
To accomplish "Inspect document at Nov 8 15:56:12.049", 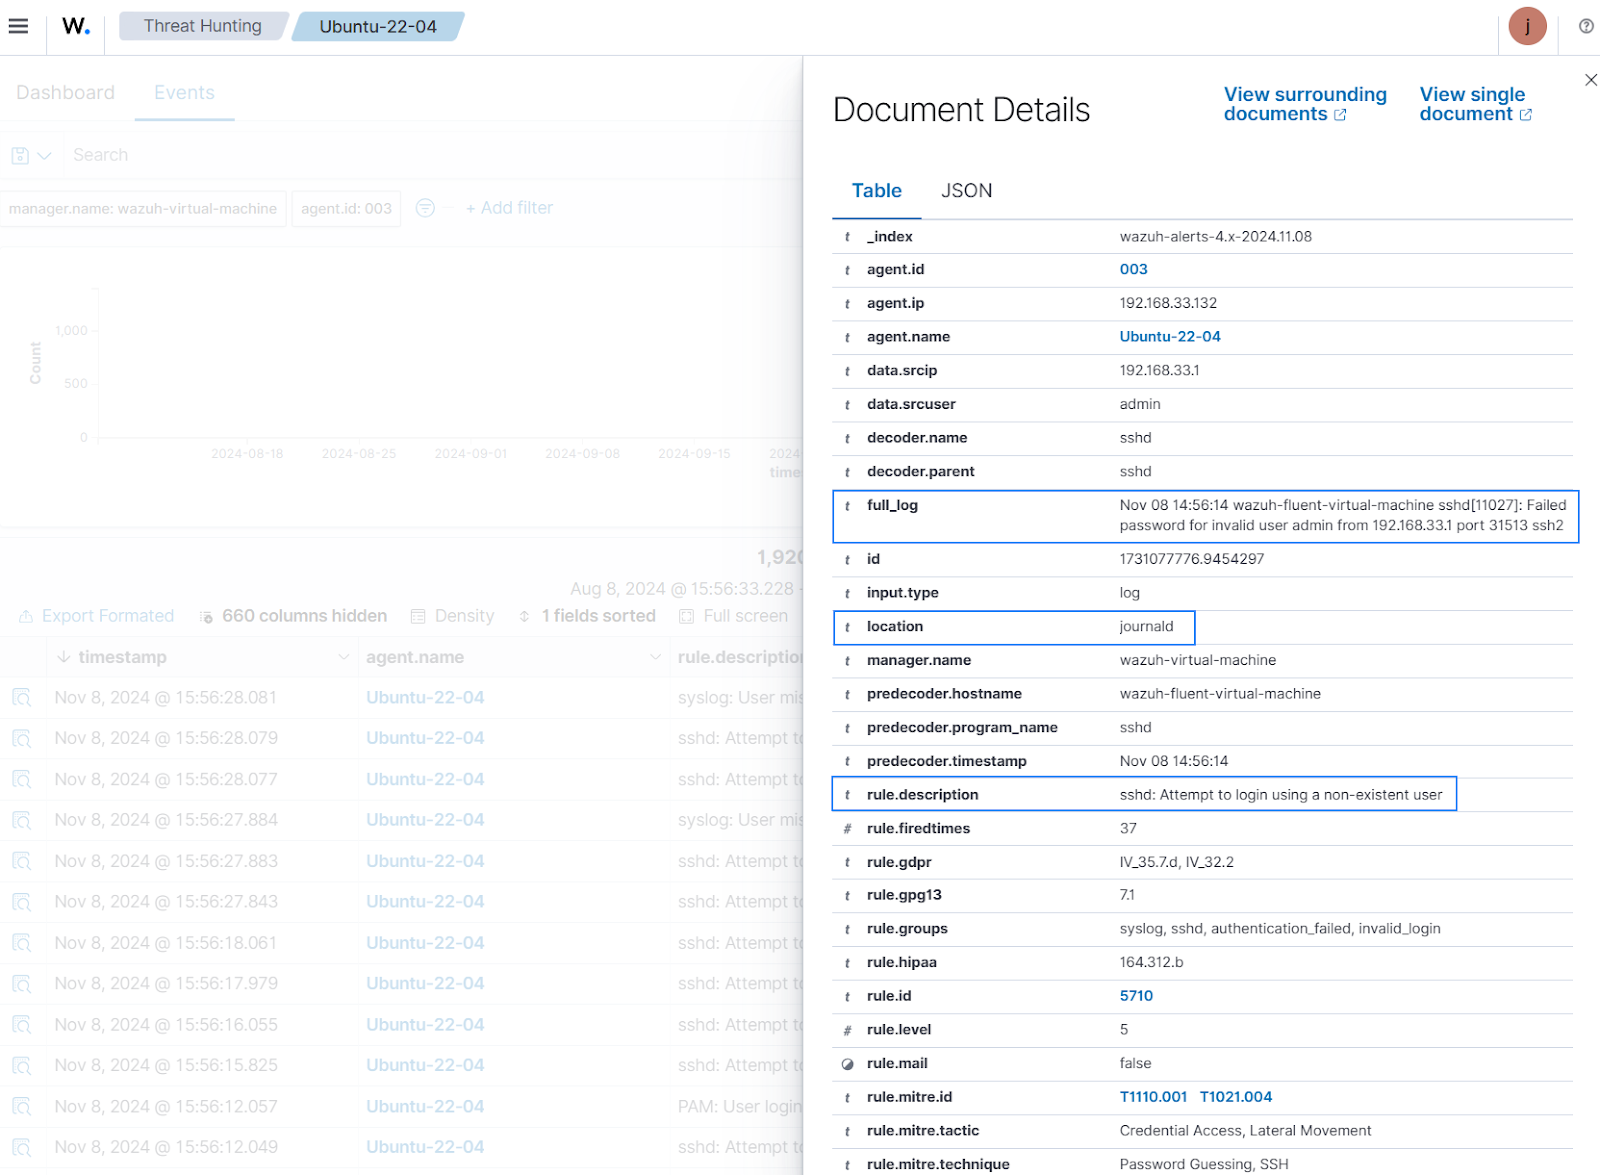I will 21,1147.
